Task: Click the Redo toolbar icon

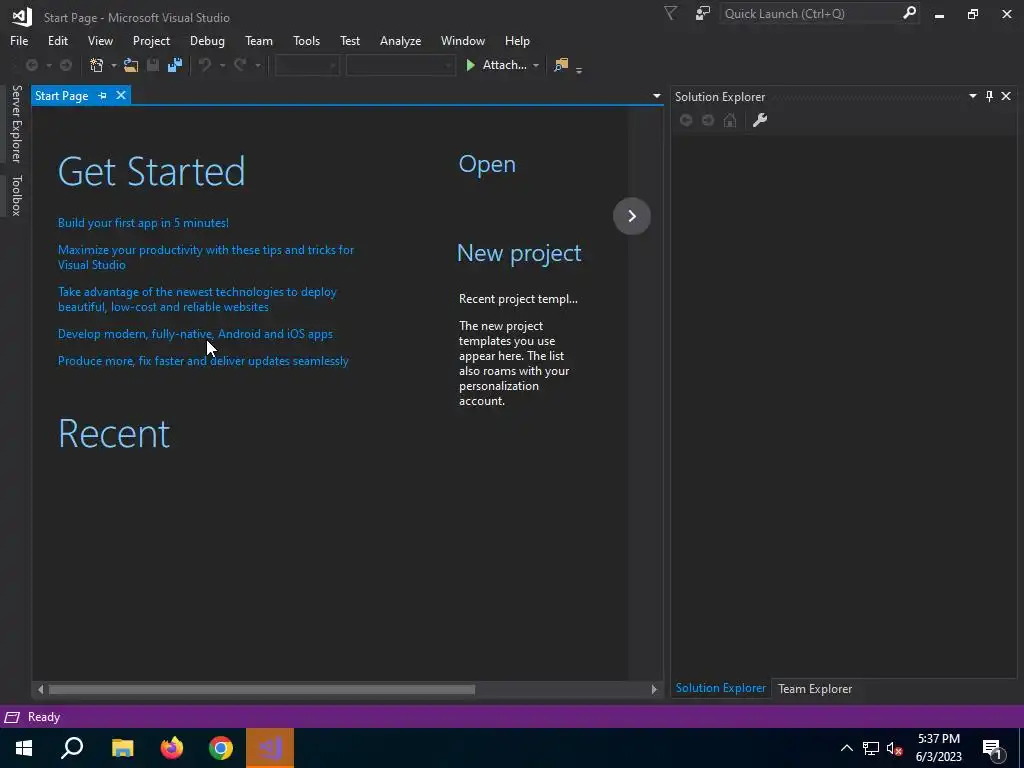Action: [240, 65]
